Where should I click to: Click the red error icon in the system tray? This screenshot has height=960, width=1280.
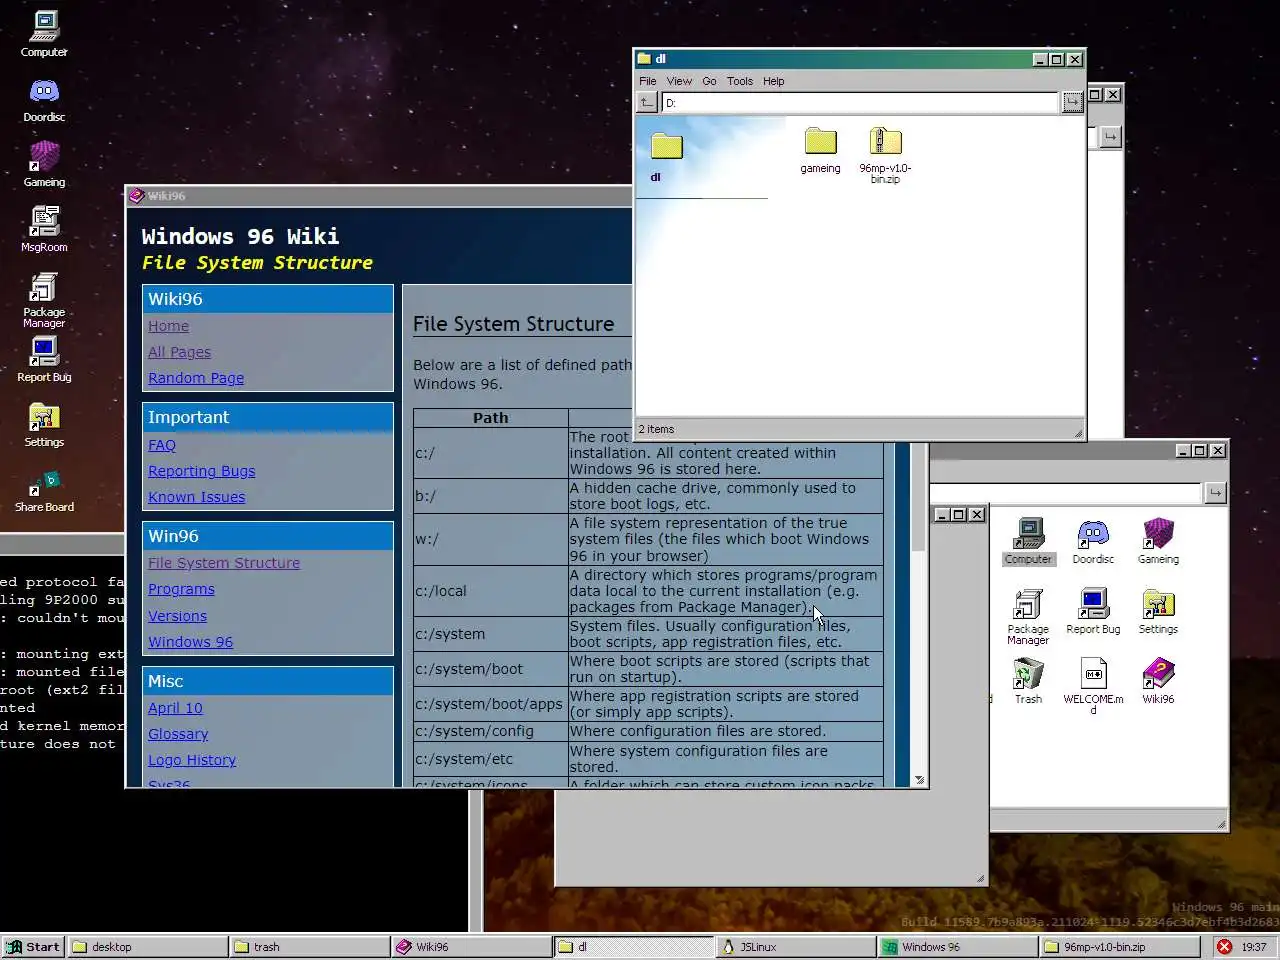point(1224,947)
